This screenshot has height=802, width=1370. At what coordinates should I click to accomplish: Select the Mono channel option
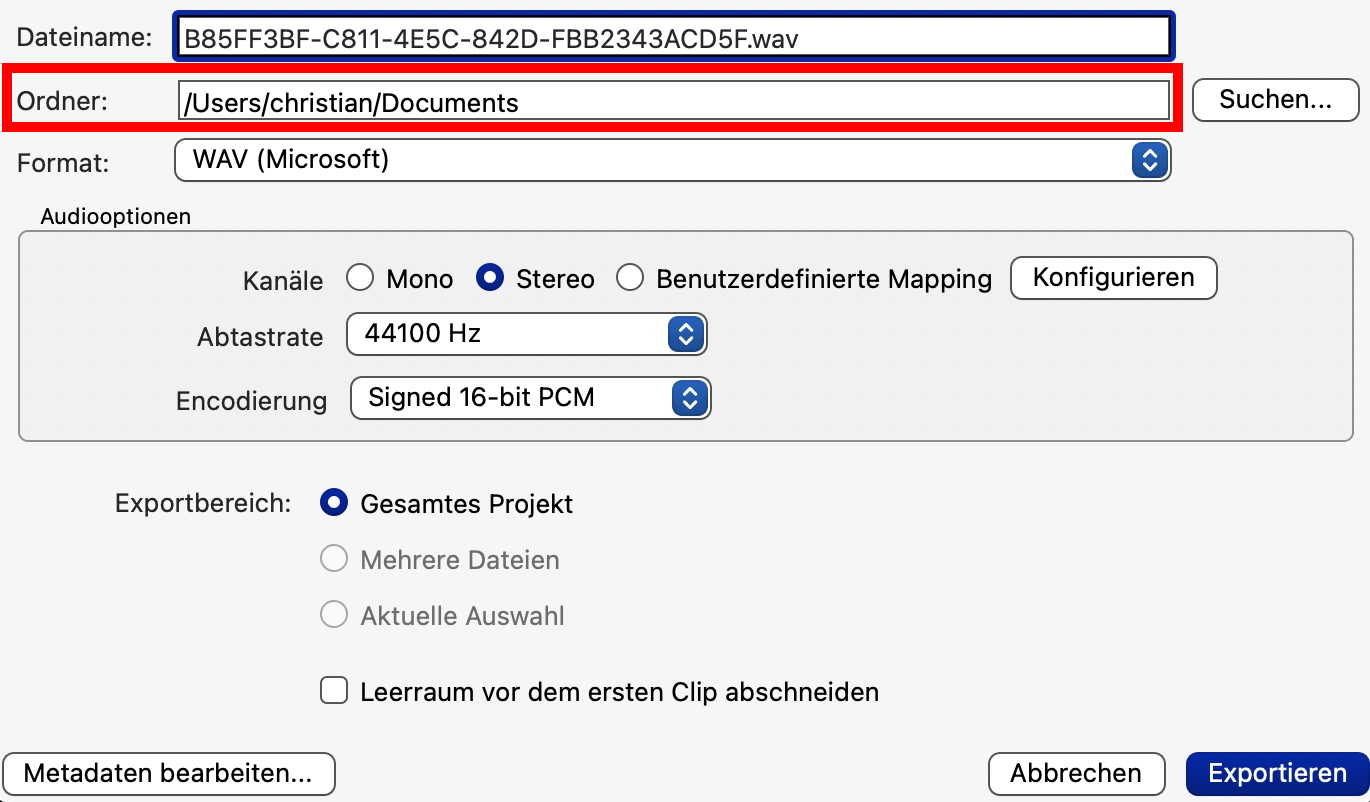(x=360, y=278)
